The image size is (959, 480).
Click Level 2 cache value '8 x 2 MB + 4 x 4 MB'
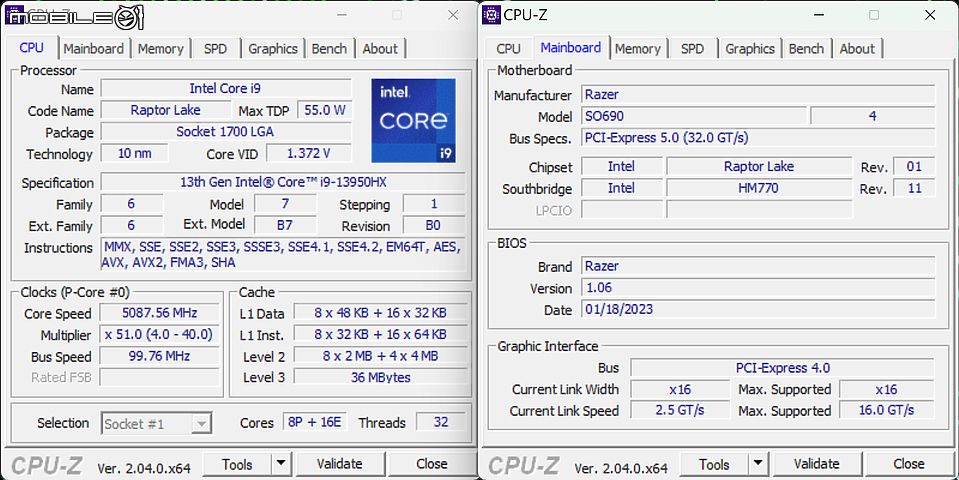pos(380,356)
